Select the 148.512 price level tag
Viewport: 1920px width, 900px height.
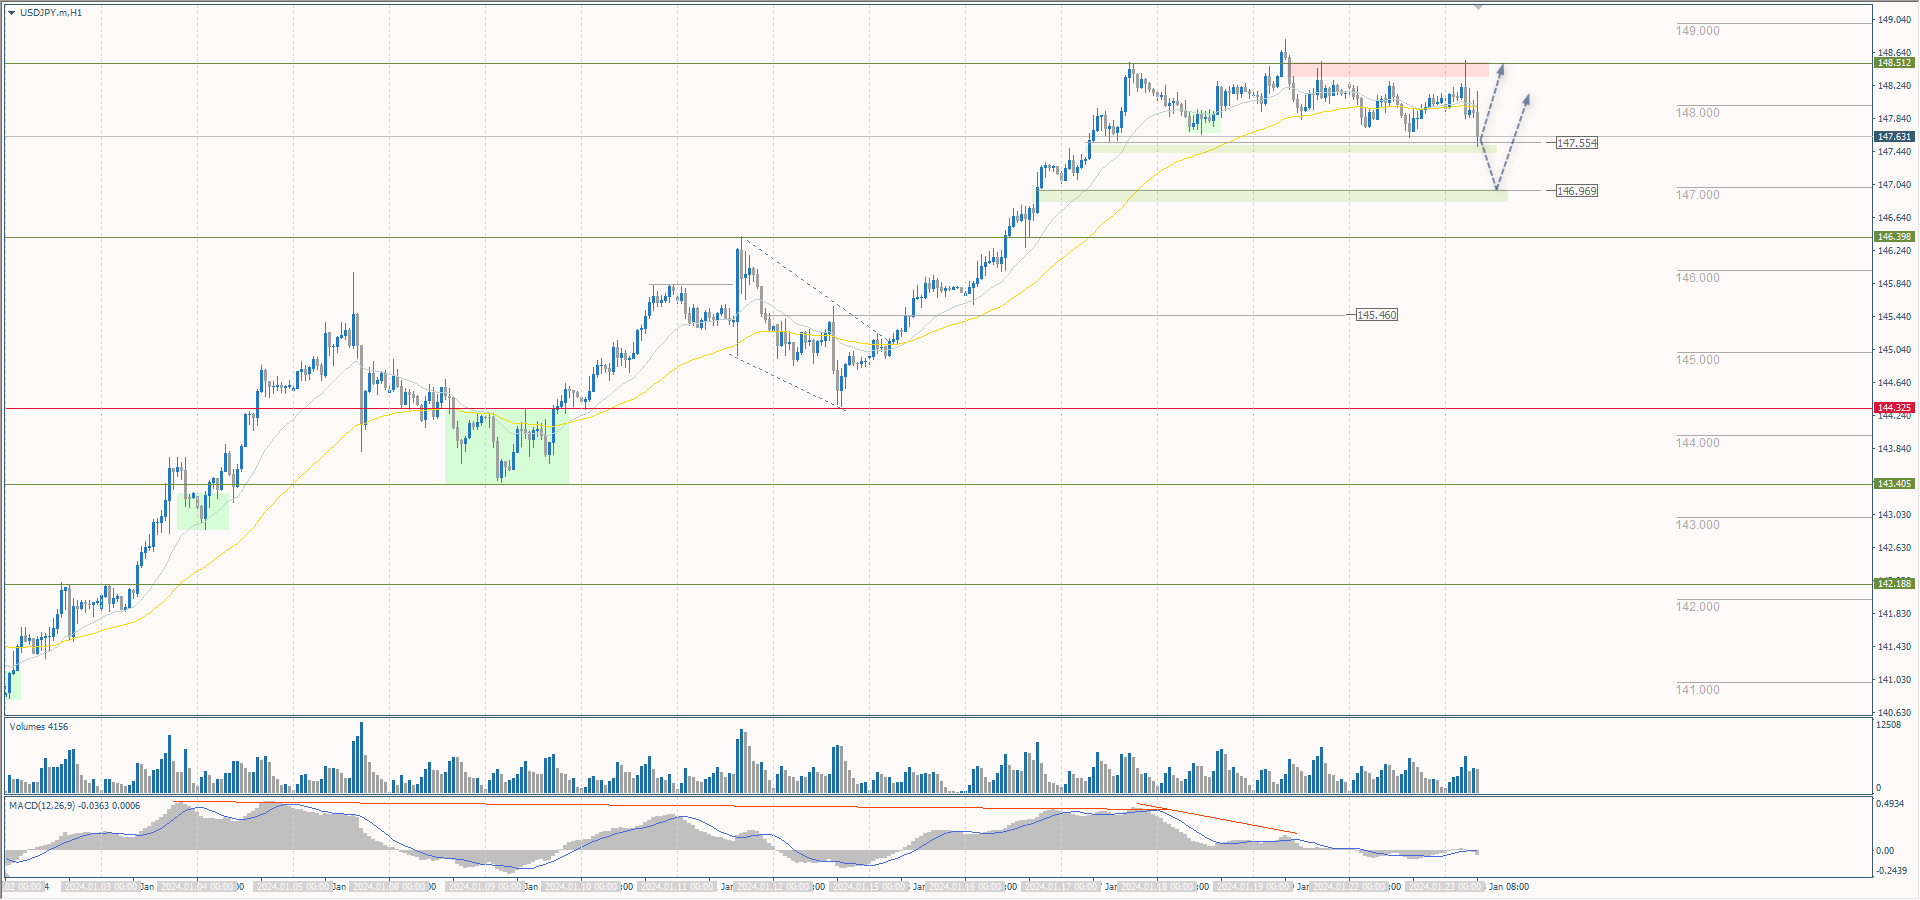(x=1894, y=63)
